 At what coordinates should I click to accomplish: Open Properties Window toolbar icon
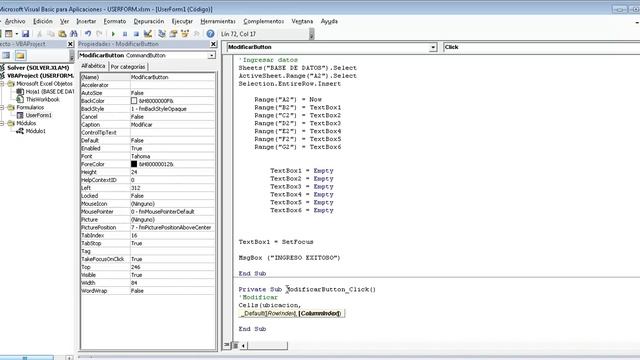pos(173,34)
